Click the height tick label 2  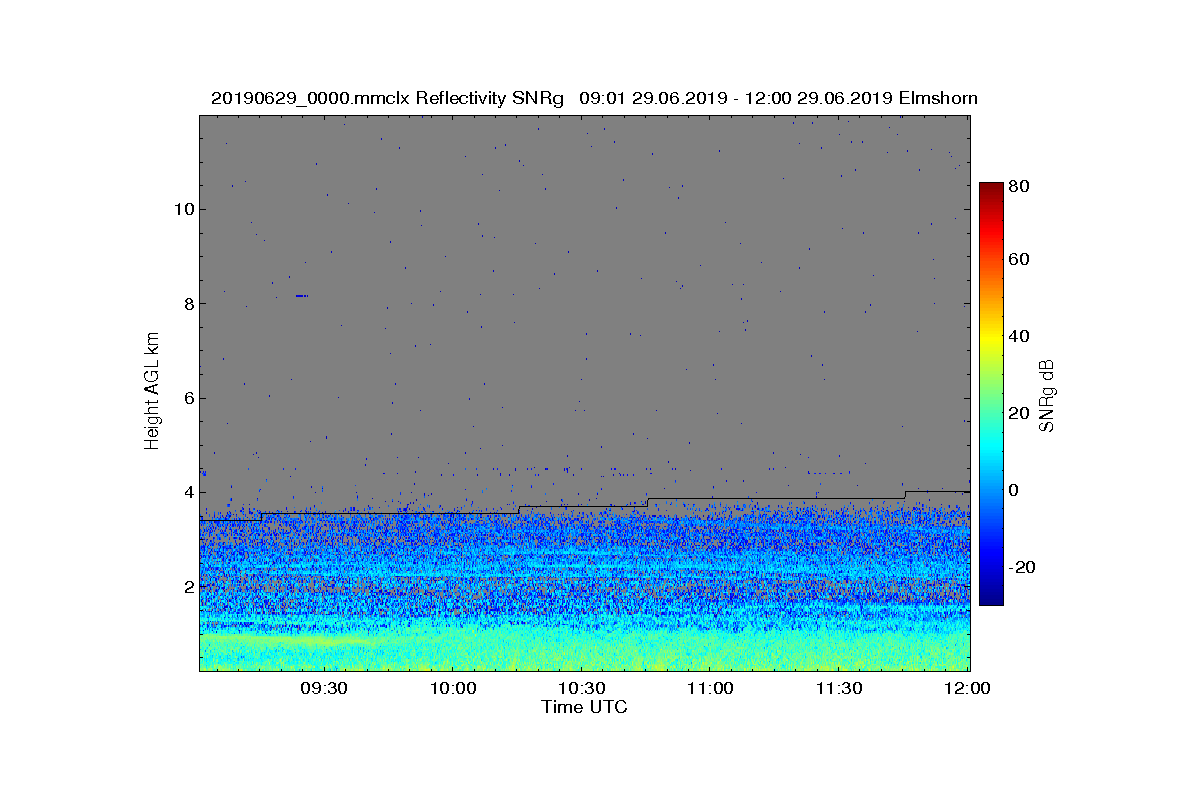(188, 586)
